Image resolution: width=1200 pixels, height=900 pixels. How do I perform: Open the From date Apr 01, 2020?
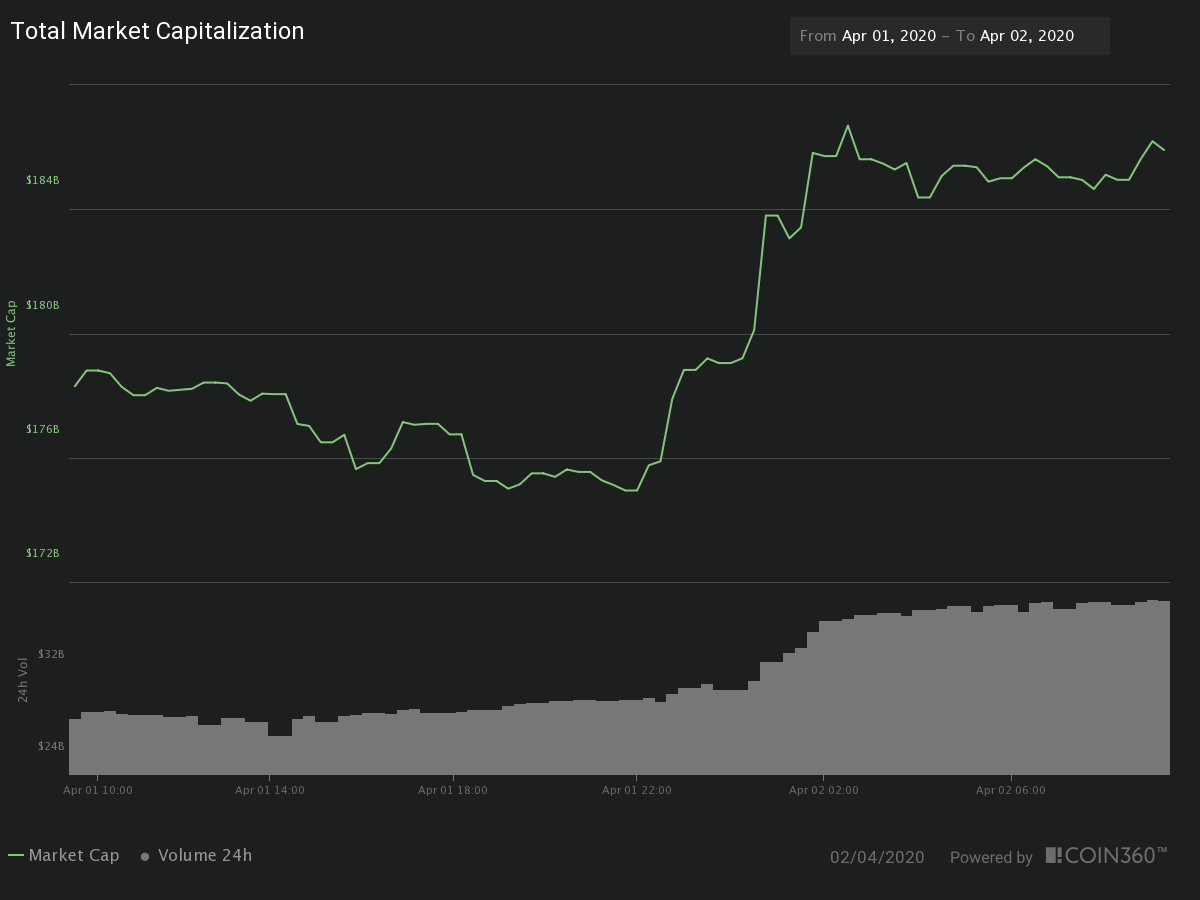[889, 36]
